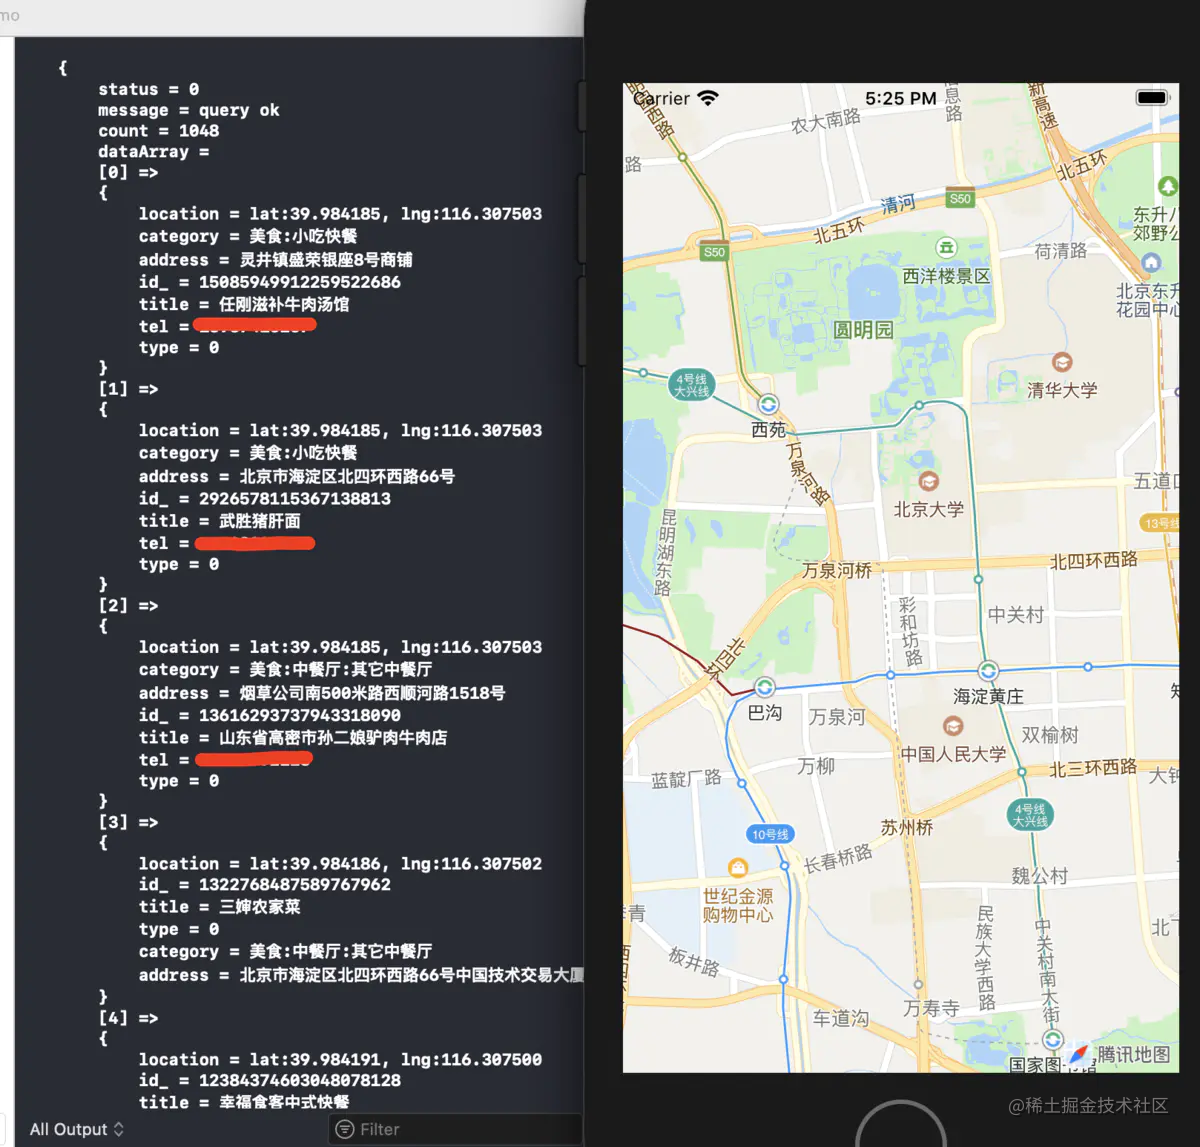Tap the 万泉河桥 label on map
1200x1147 pixels.
pyautogui.click(x=836, y=570)
